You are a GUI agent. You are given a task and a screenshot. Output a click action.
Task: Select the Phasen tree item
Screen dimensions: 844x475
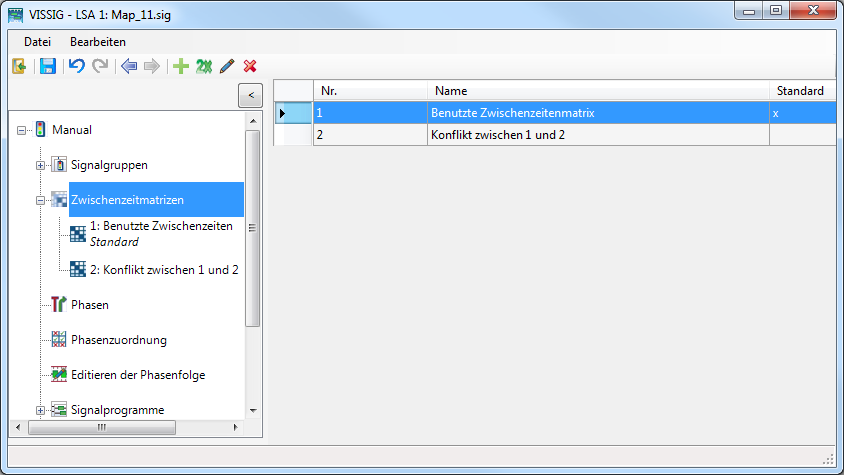89,305
